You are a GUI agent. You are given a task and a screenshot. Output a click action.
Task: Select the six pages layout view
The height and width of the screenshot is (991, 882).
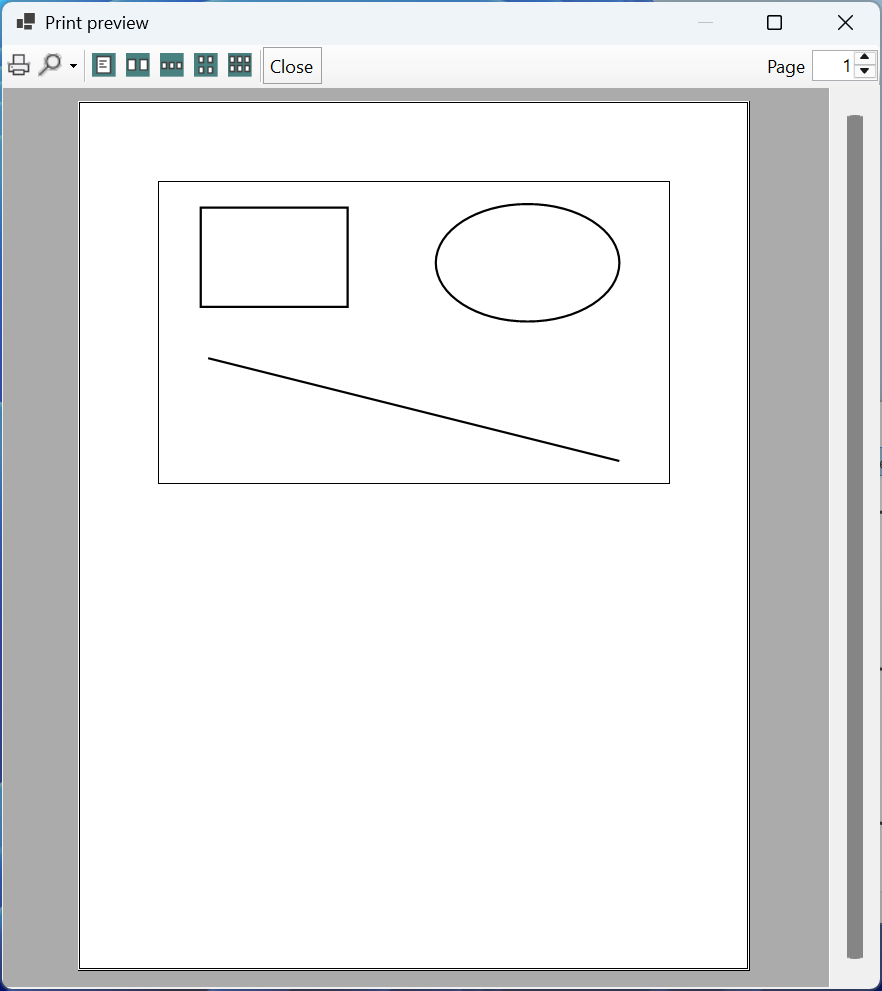239,65
